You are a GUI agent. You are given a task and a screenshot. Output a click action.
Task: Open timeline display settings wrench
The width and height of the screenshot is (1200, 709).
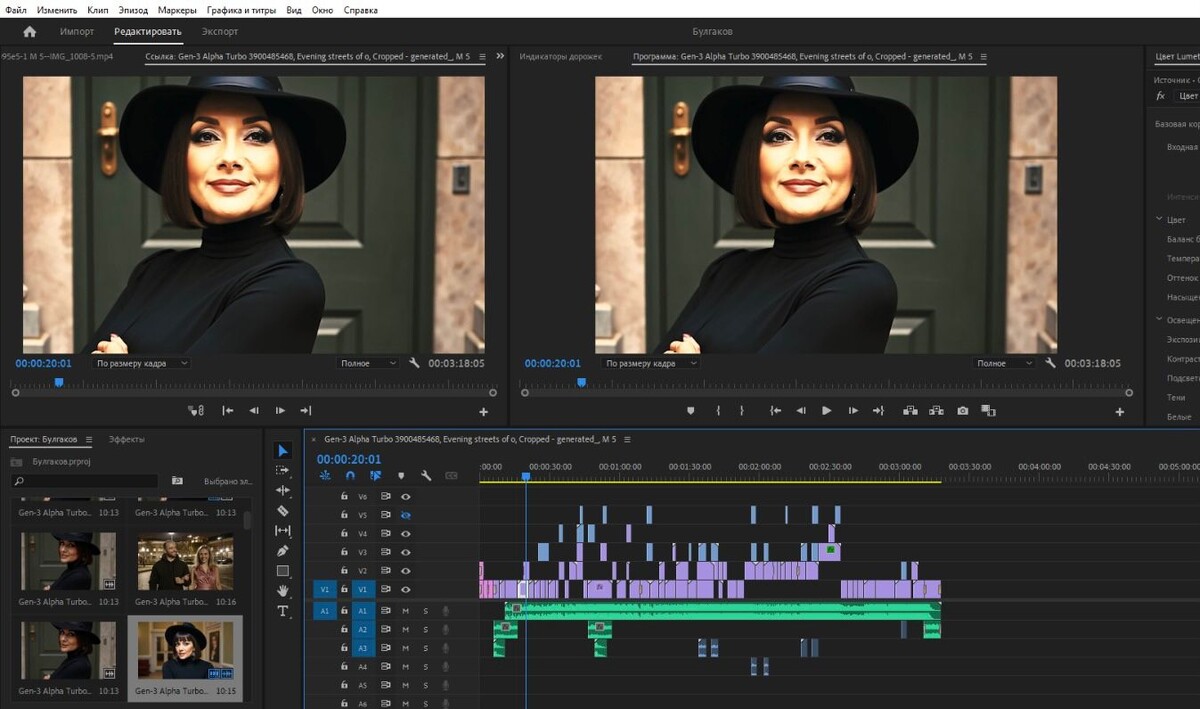tap(426, 476)
